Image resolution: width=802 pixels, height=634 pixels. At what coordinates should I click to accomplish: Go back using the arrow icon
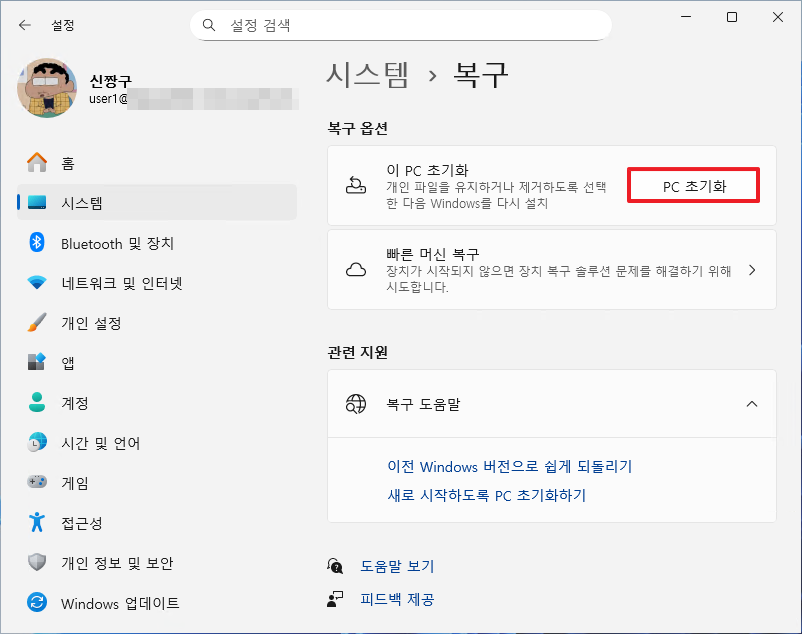pos(25,25)
